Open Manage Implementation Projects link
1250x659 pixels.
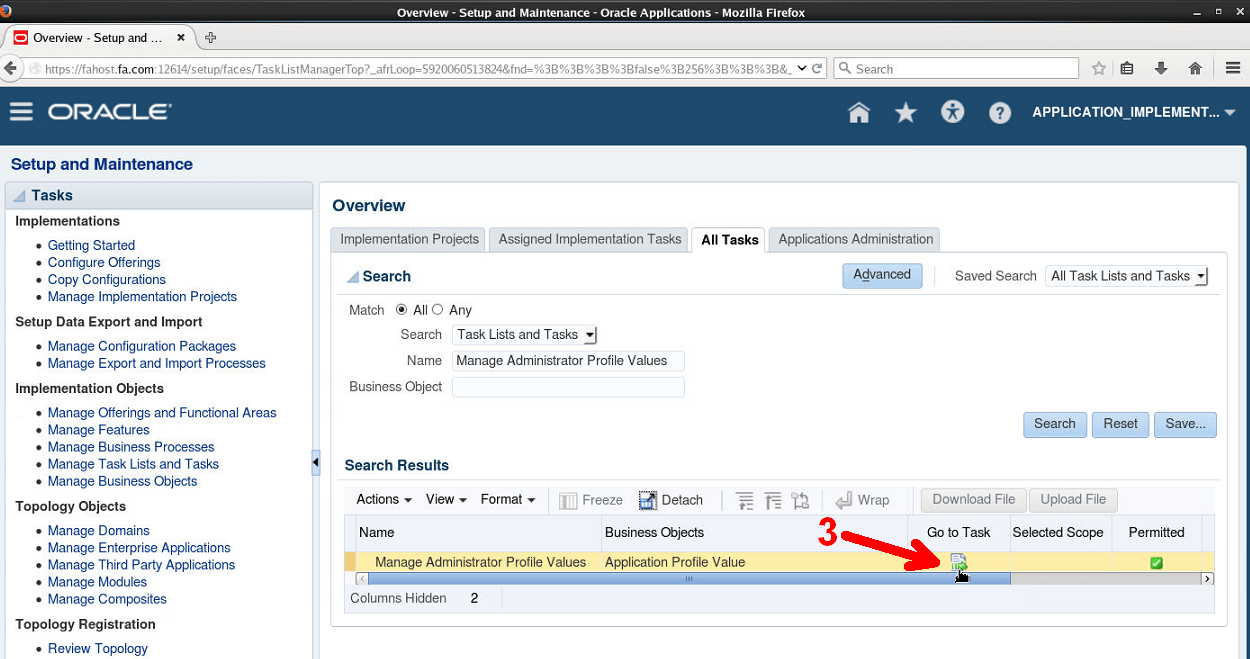point(141,296)
